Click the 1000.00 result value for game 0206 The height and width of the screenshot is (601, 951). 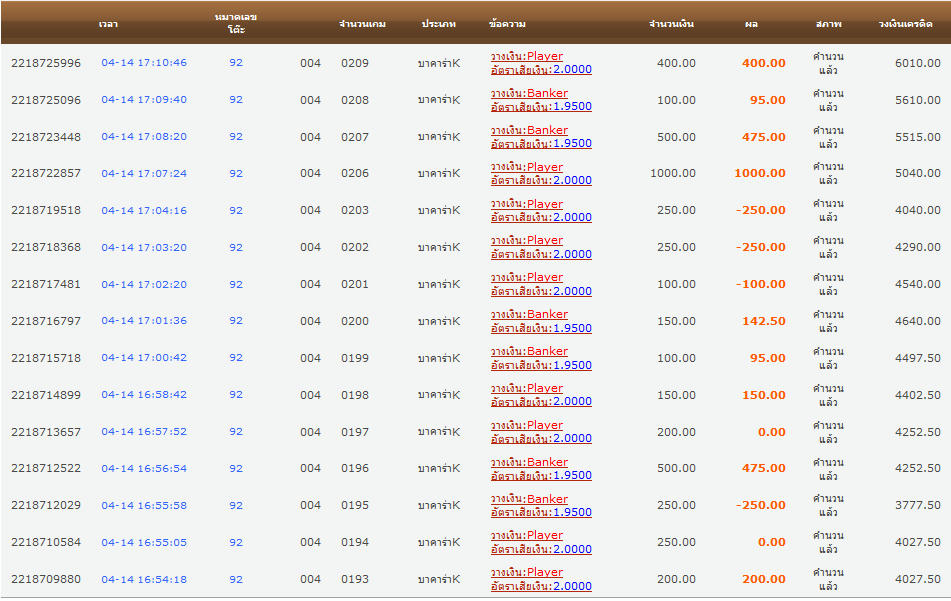(760, 174)
